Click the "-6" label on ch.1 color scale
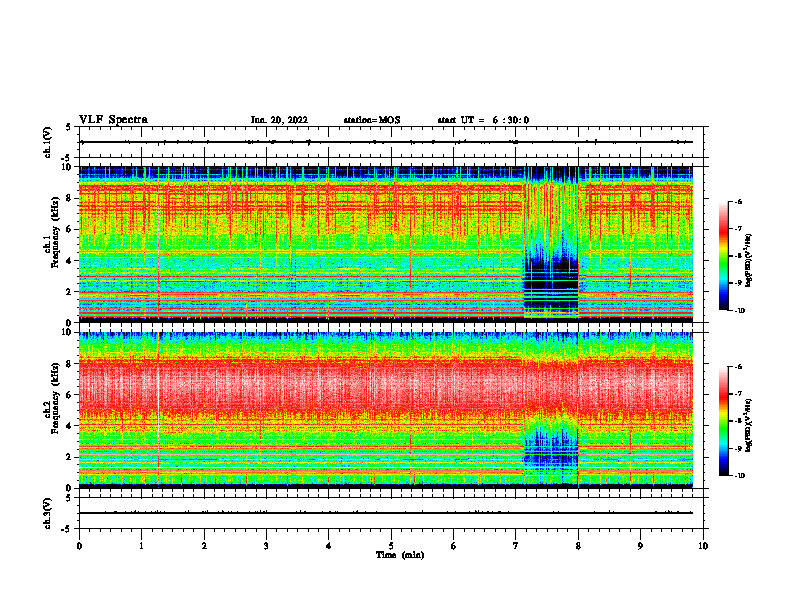This screenshot has width=792, height=612. click(738, 201)
